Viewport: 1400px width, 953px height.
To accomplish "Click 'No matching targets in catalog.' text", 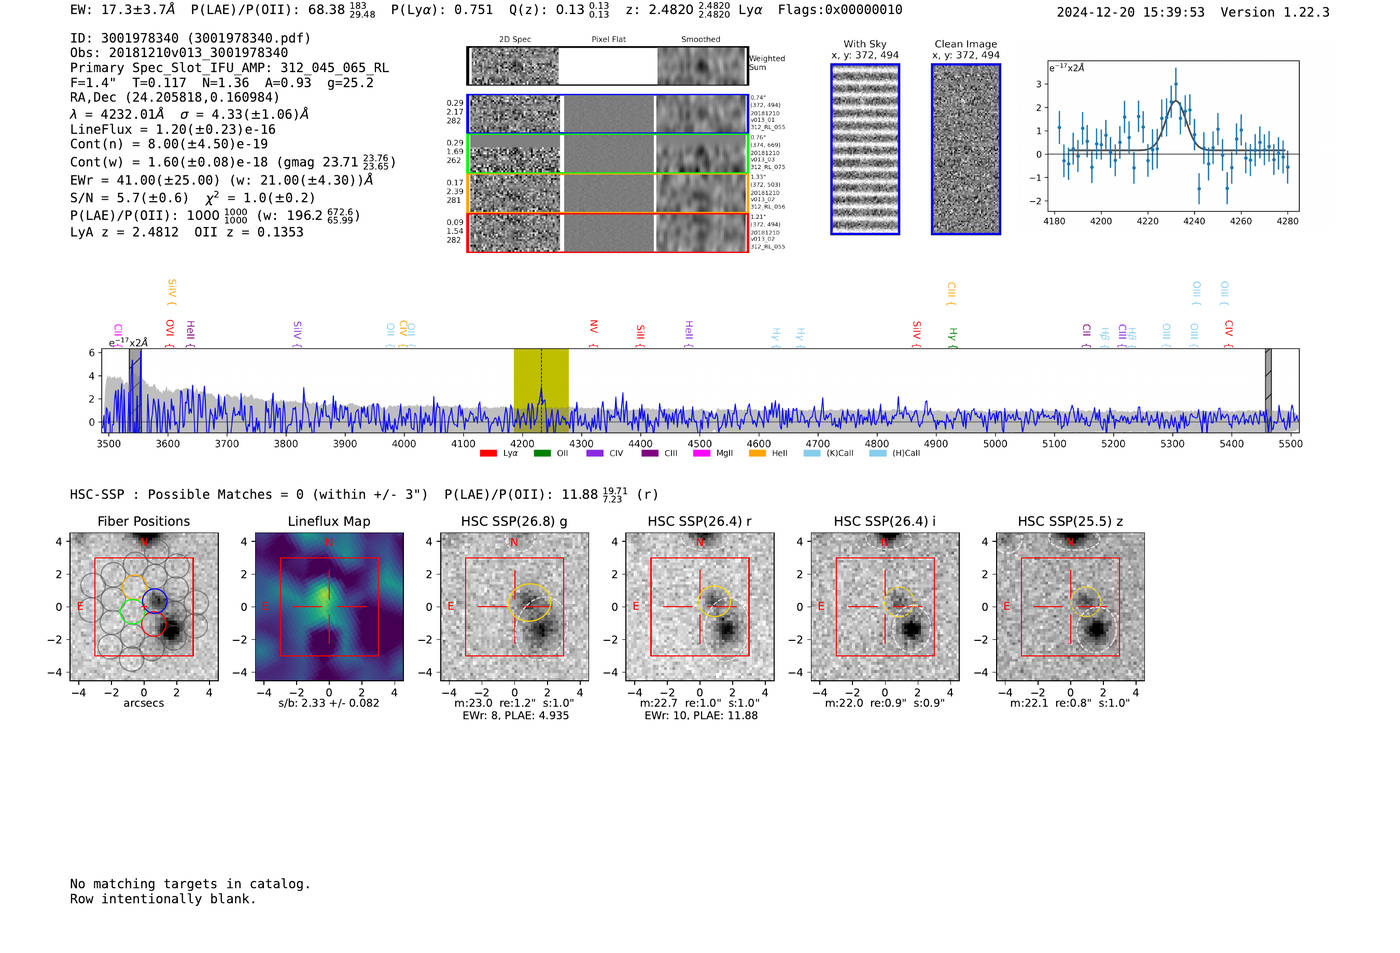I will pyautogui.click(x=190, y=884).
